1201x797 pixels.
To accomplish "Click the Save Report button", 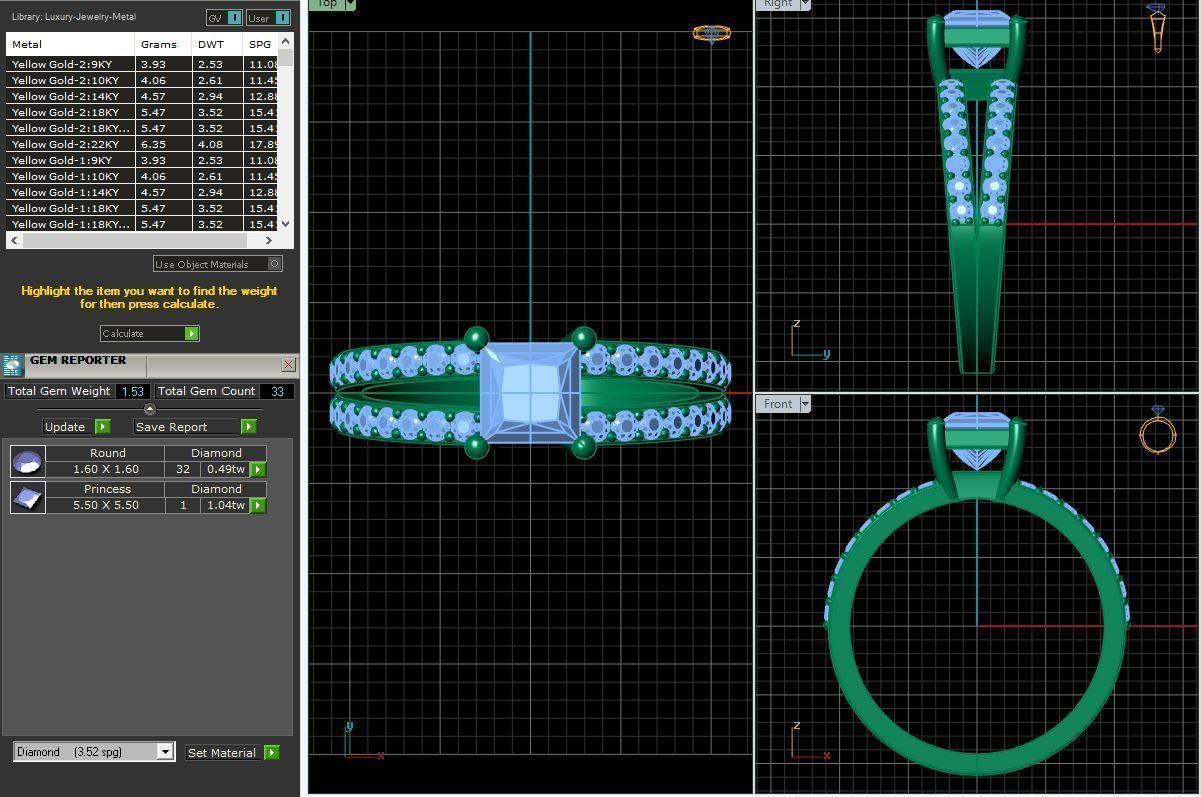I will point(194,426).
